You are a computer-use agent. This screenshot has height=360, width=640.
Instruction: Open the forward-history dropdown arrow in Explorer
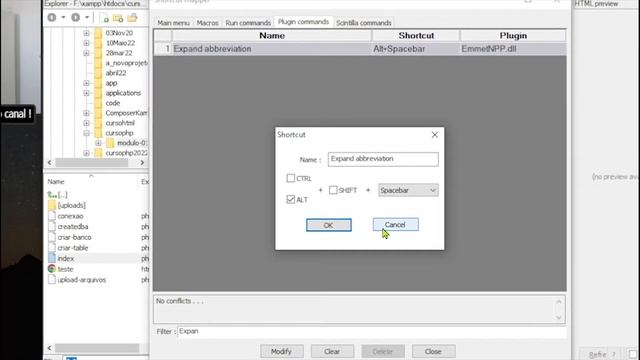pos(87,18)
